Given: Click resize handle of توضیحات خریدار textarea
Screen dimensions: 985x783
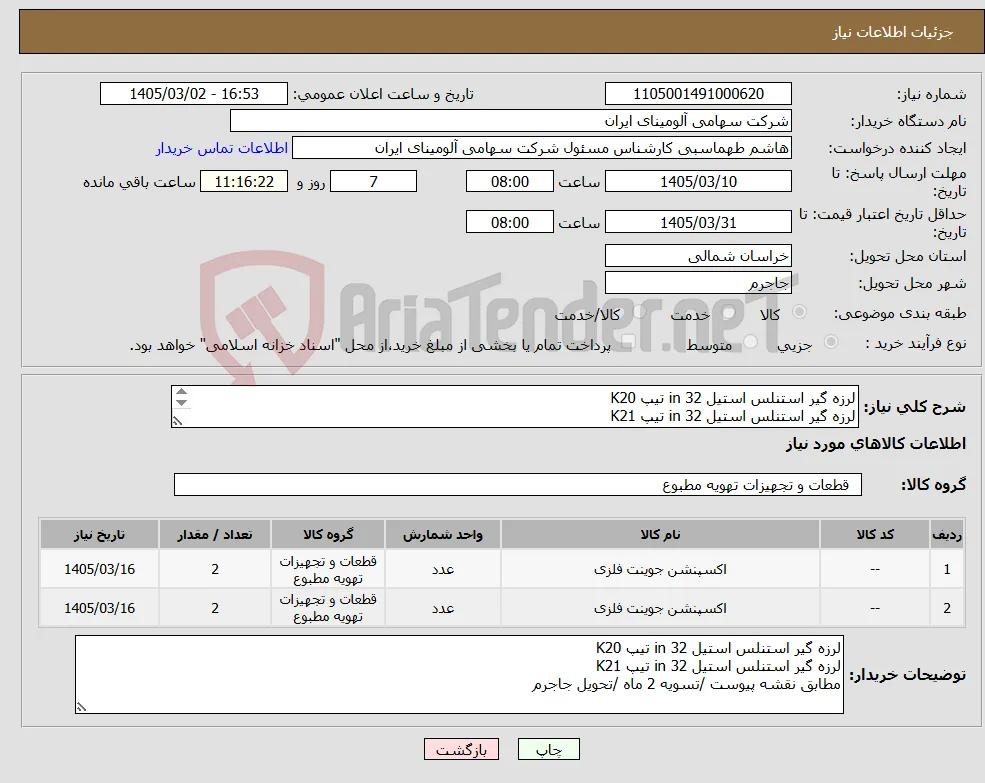Looking at the screenshot, I should [x=81, y=707].
